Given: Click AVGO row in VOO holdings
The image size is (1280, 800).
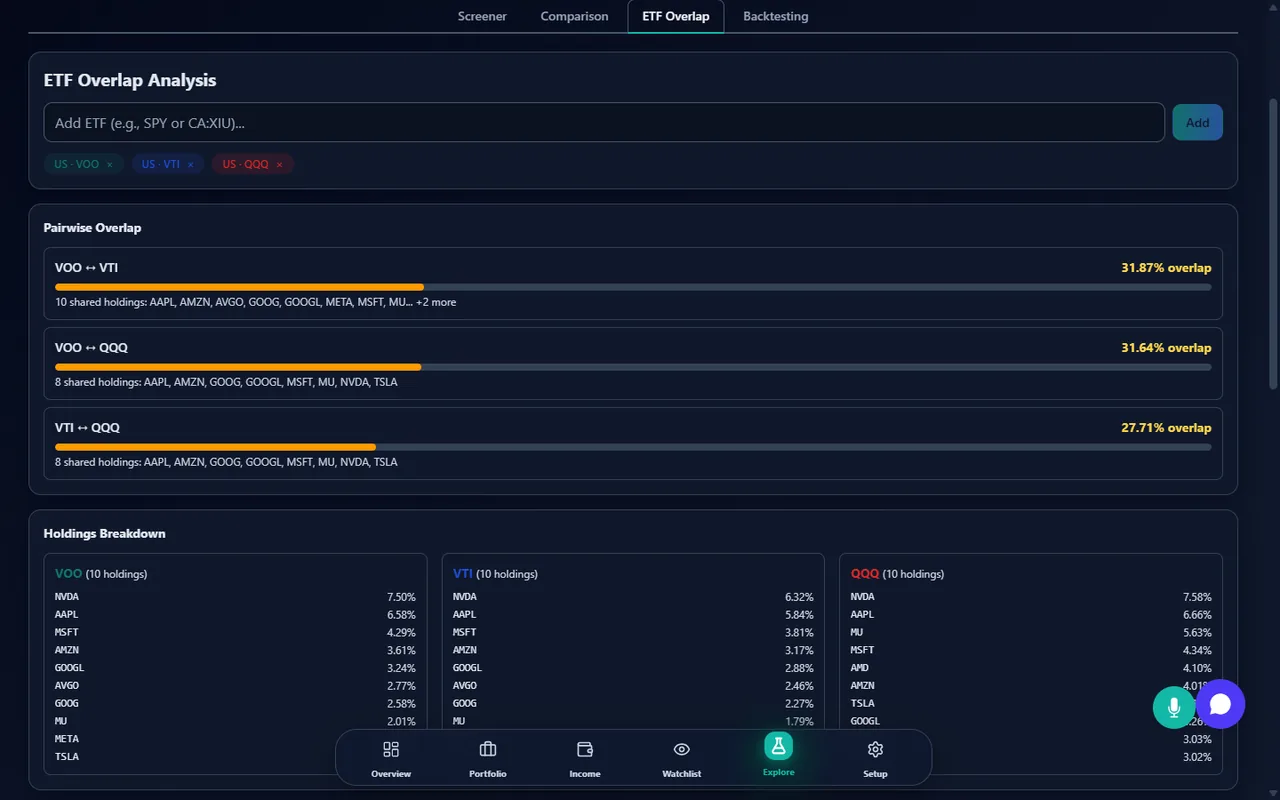Looking at the screenshot, I should coord(235,686).
